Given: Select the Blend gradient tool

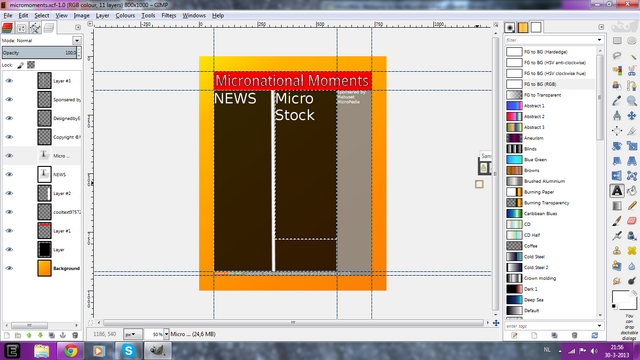Looking at the screenshot, I should tap(617, 205).
